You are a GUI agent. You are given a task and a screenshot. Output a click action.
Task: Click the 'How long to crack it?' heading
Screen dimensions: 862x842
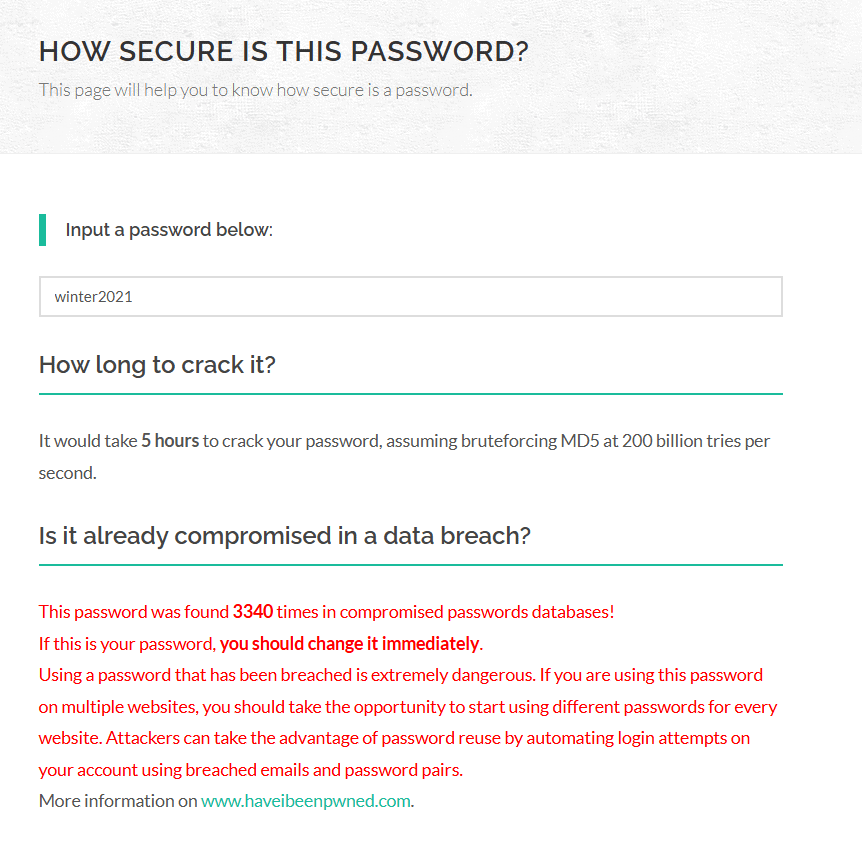(157, 365)
